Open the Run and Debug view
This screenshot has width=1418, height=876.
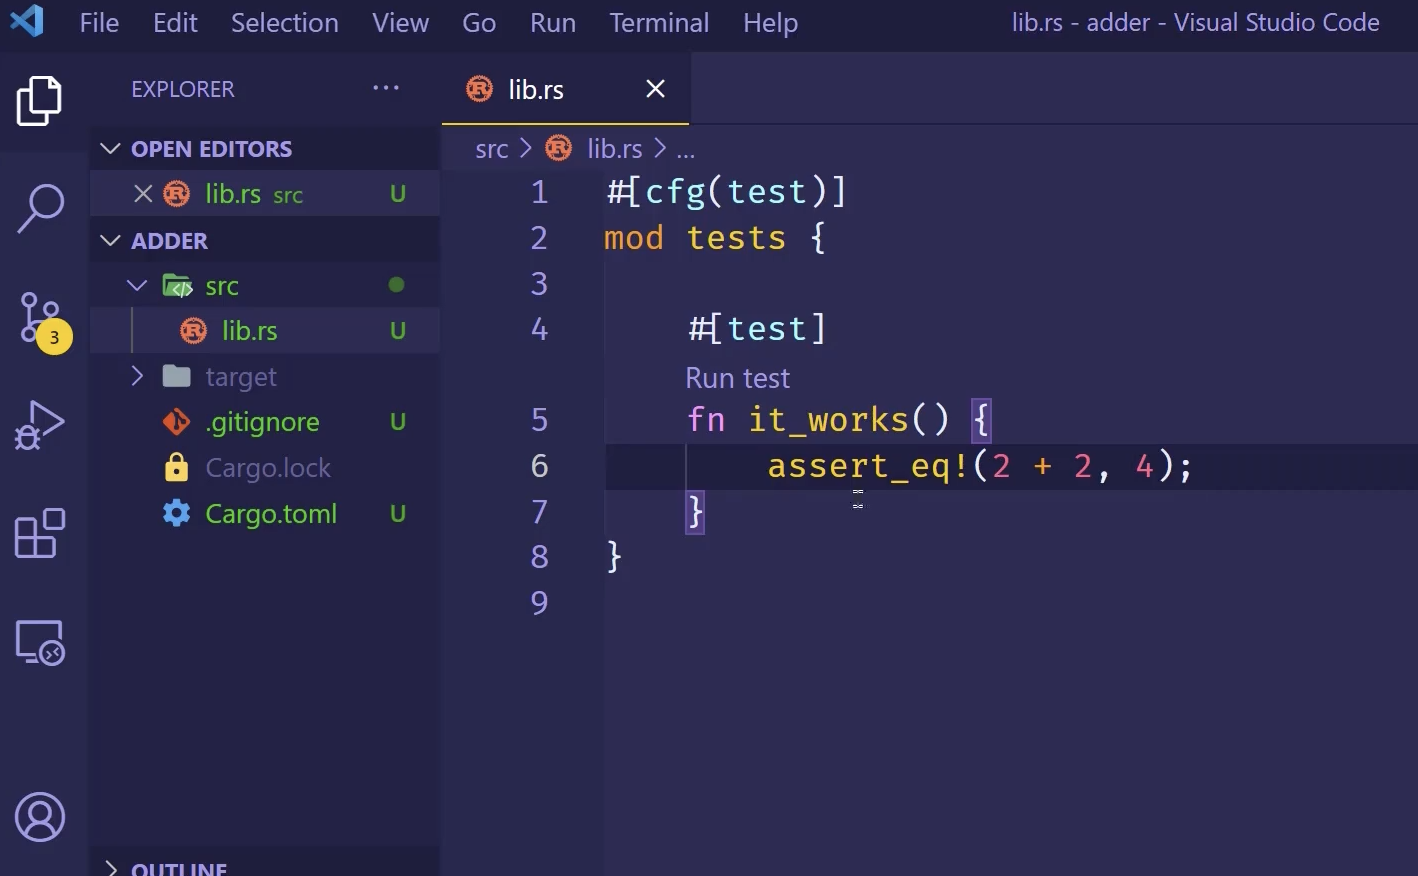click(40, 425)
